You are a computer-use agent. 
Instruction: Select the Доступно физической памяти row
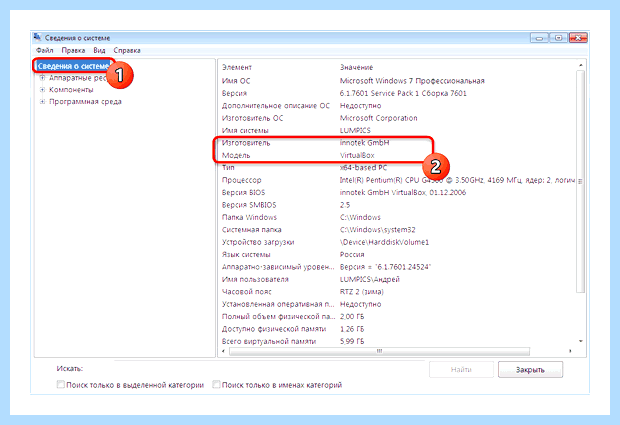tap(397, 329)
